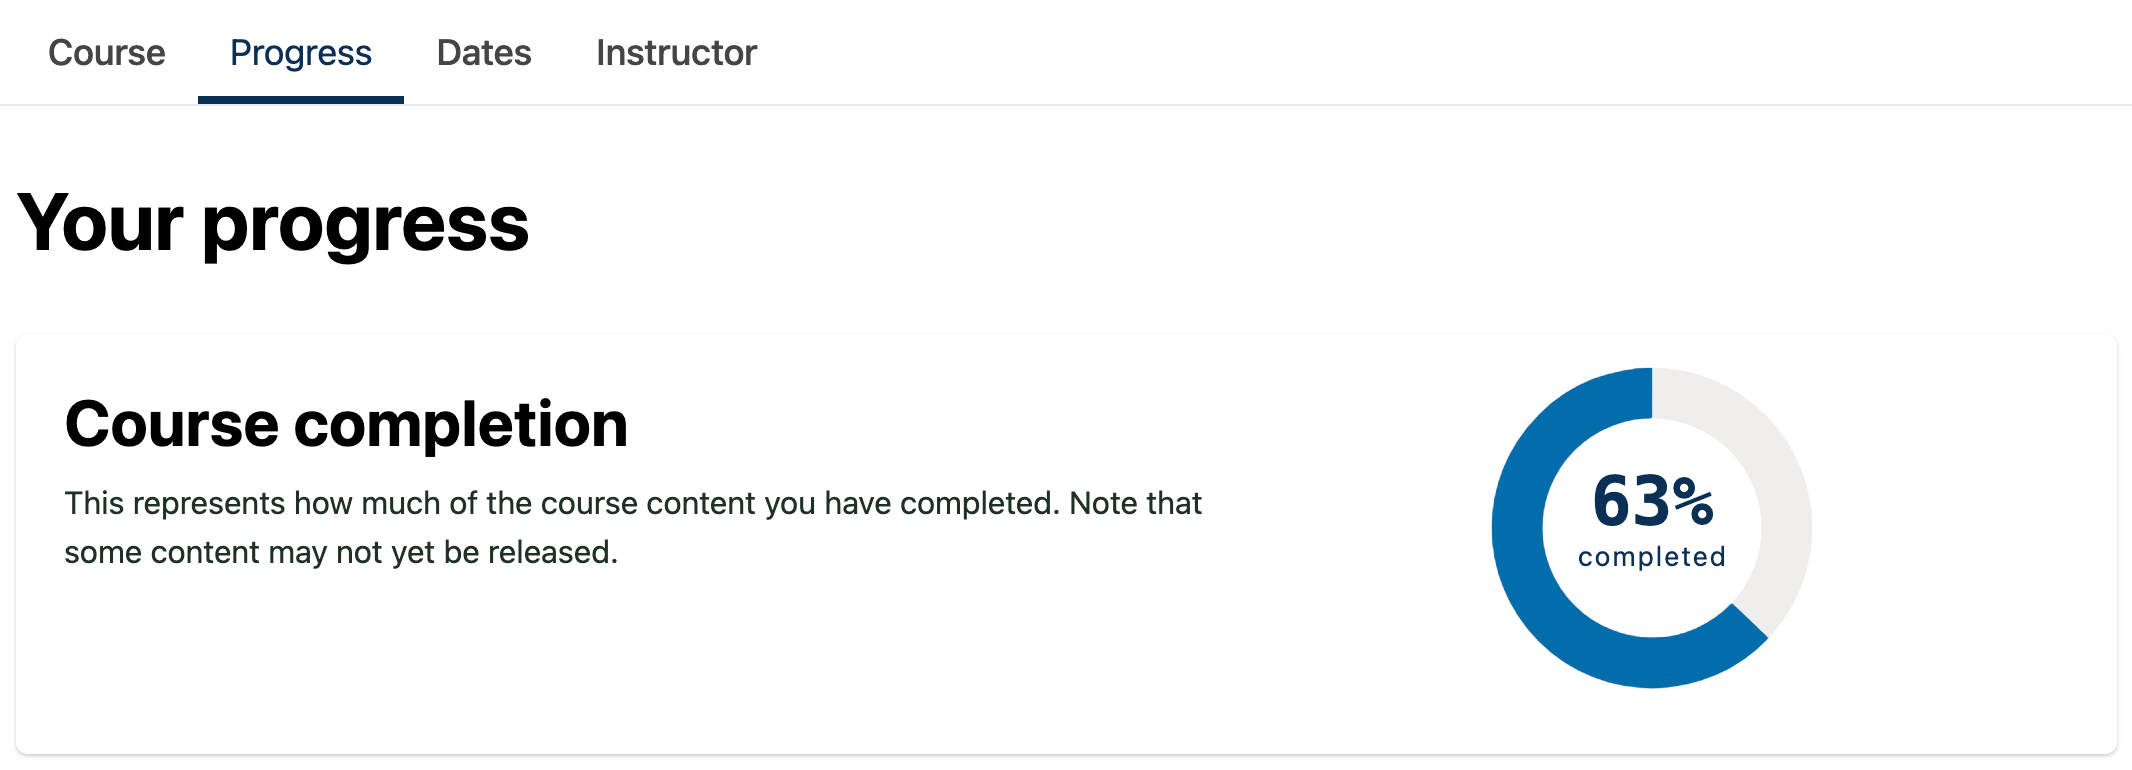Click the word "Your" in the page heading

pyautogui.click(x=100, y=224)
